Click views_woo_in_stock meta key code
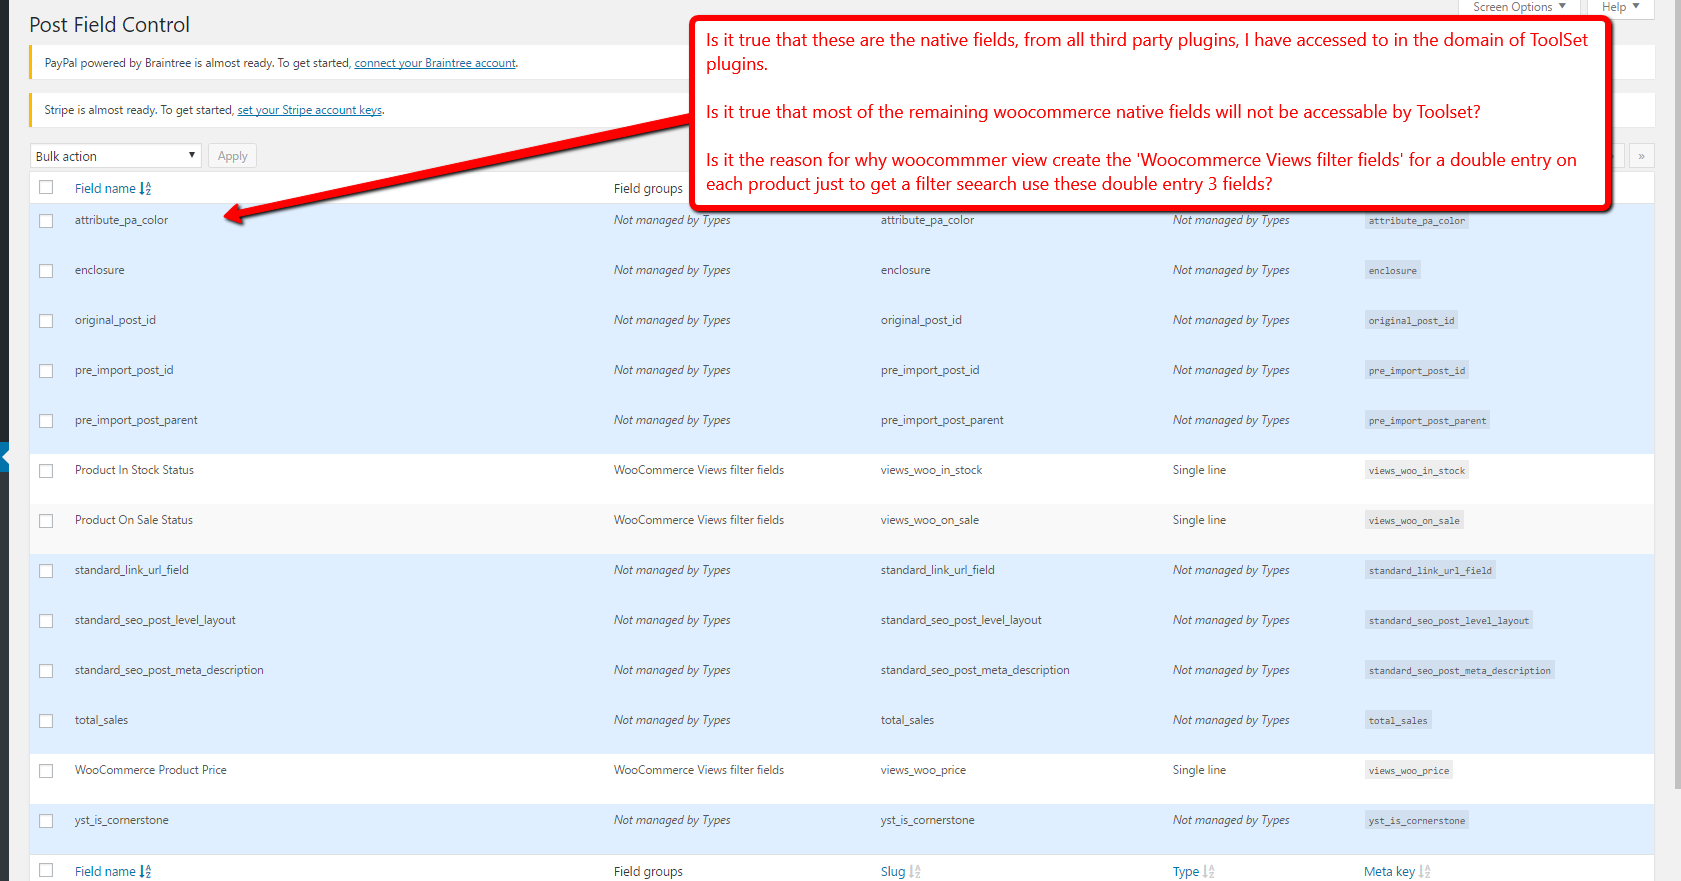1681x881 pixels. 1416,471
